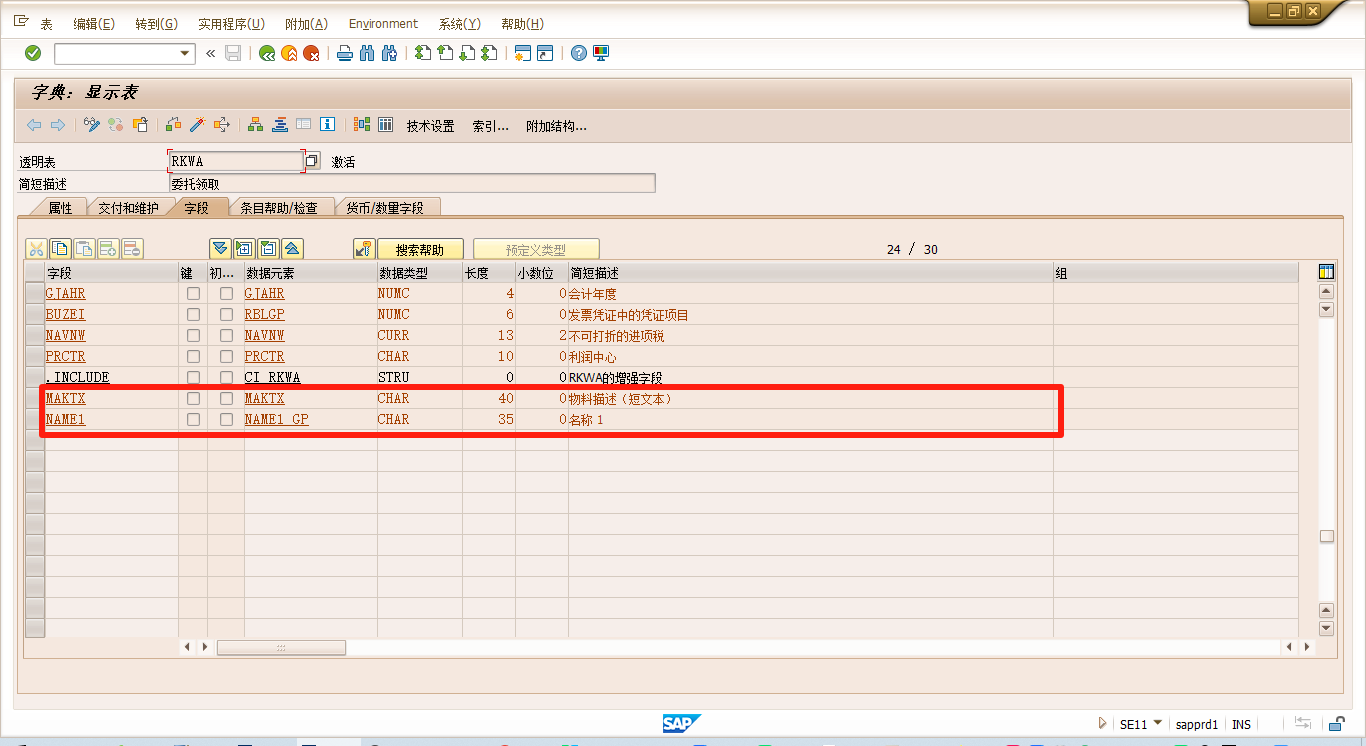Open the command field dropdown arrow

184,53
